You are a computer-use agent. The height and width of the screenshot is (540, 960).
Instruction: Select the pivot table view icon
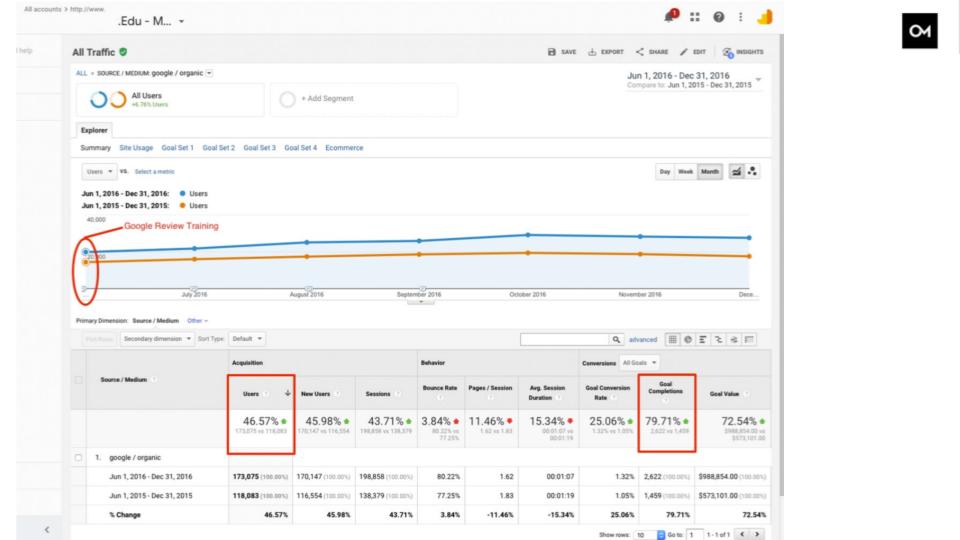click(749, 339)
